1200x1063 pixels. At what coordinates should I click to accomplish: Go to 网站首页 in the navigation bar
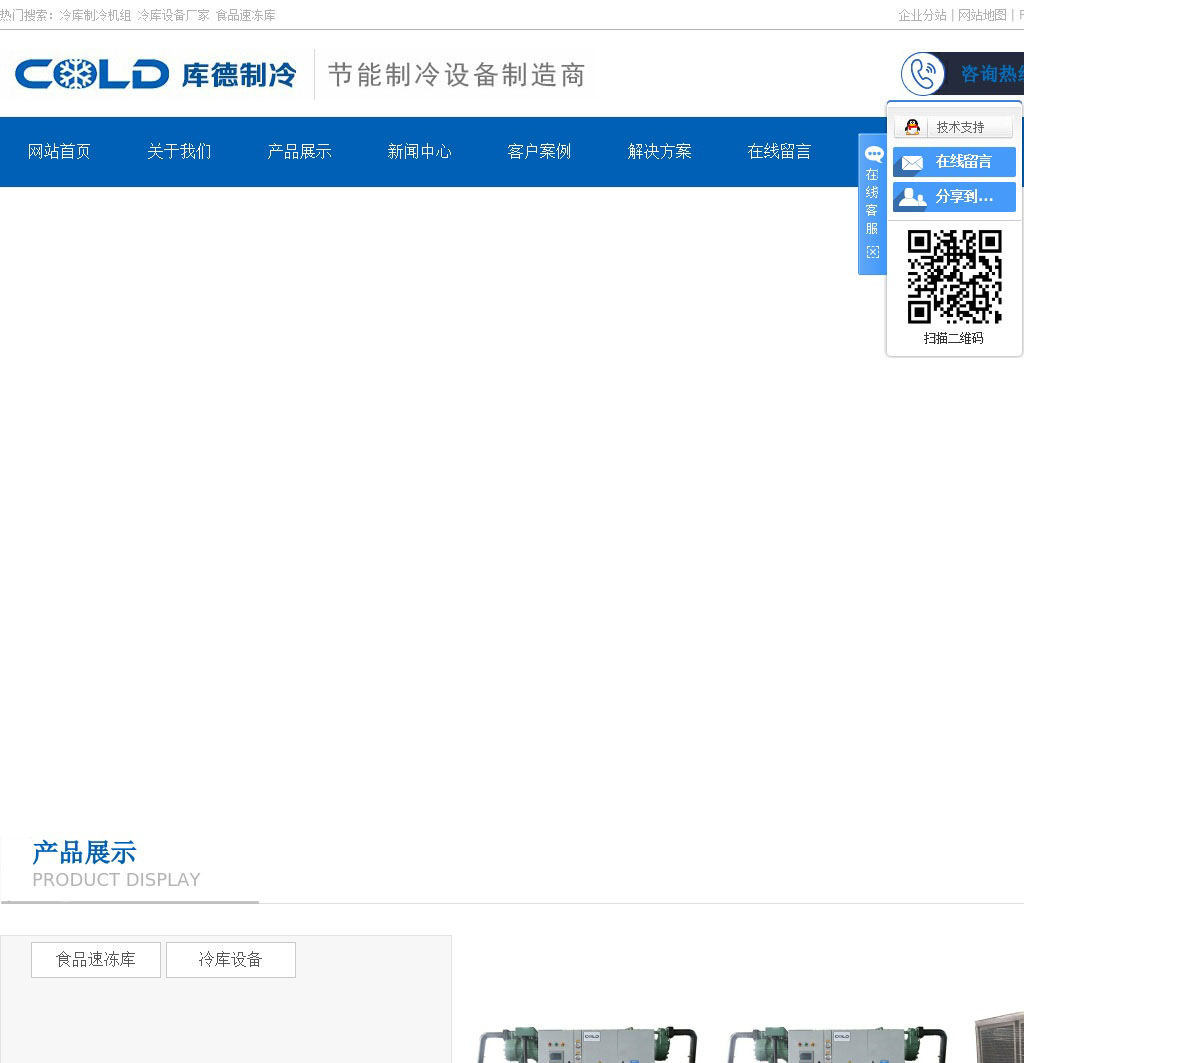click(x=59, y=152)
